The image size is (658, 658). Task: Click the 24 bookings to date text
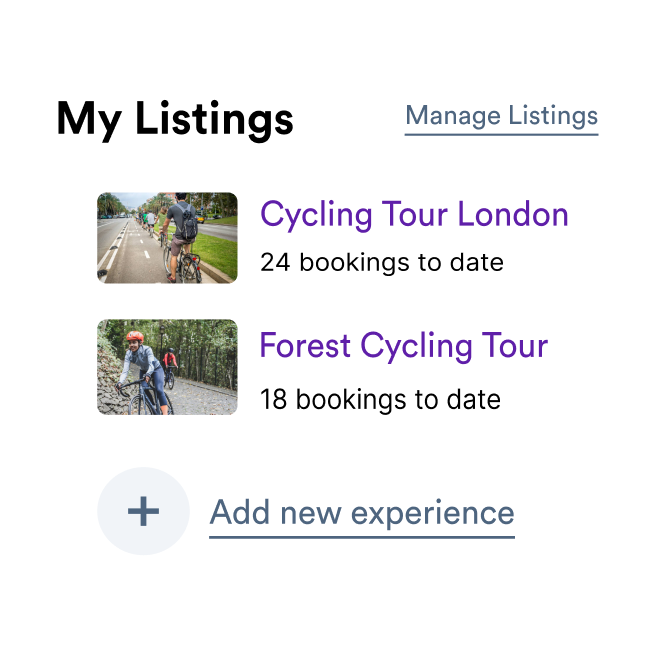pos(381,263)
